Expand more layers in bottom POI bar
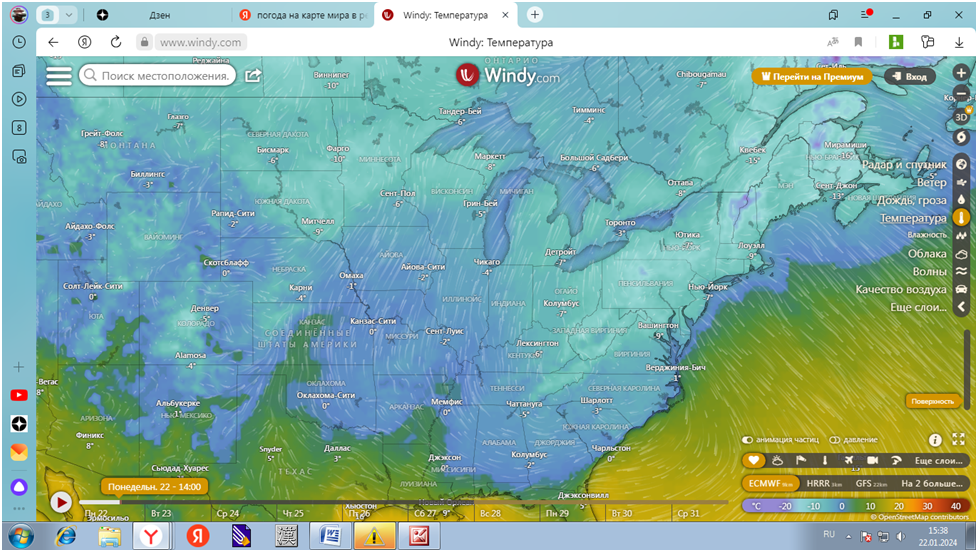The width and height of the screenshot is (978, 552). pyautogui.click(x=938, y=460)
